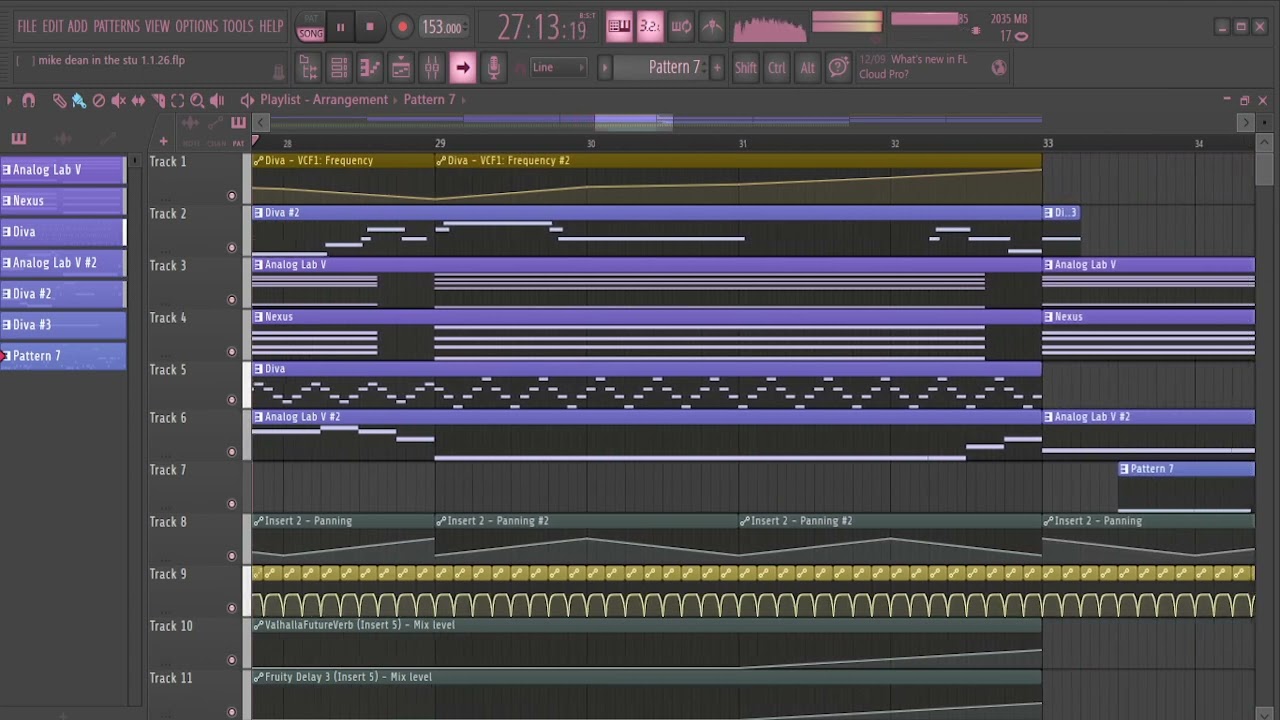
Task: Open Diva #2 clip menu on Track 2
Action: pos(258,213)
